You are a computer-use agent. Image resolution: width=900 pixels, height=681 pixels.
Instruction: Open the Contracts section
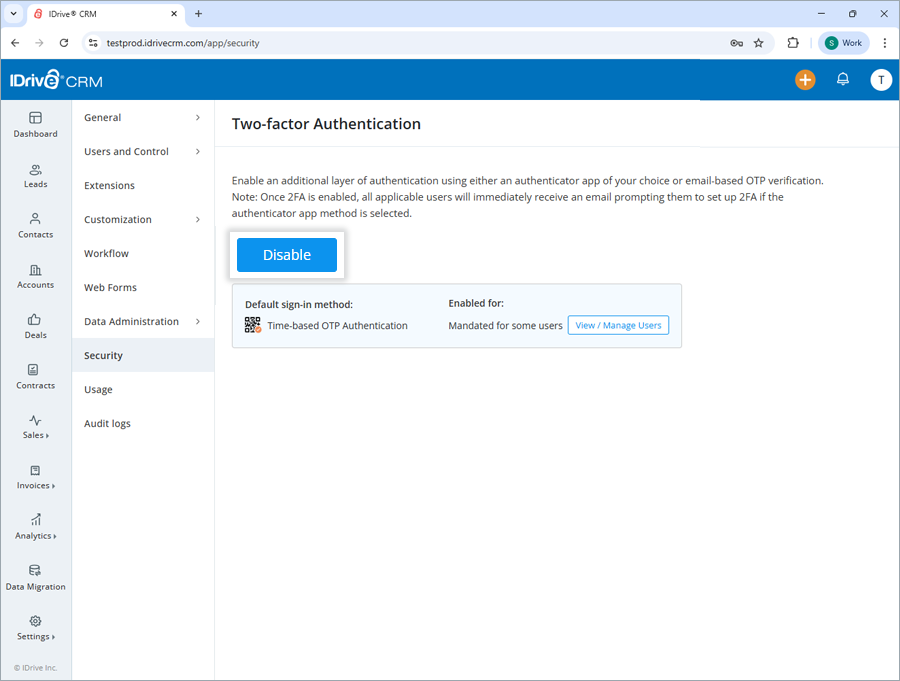35,377
